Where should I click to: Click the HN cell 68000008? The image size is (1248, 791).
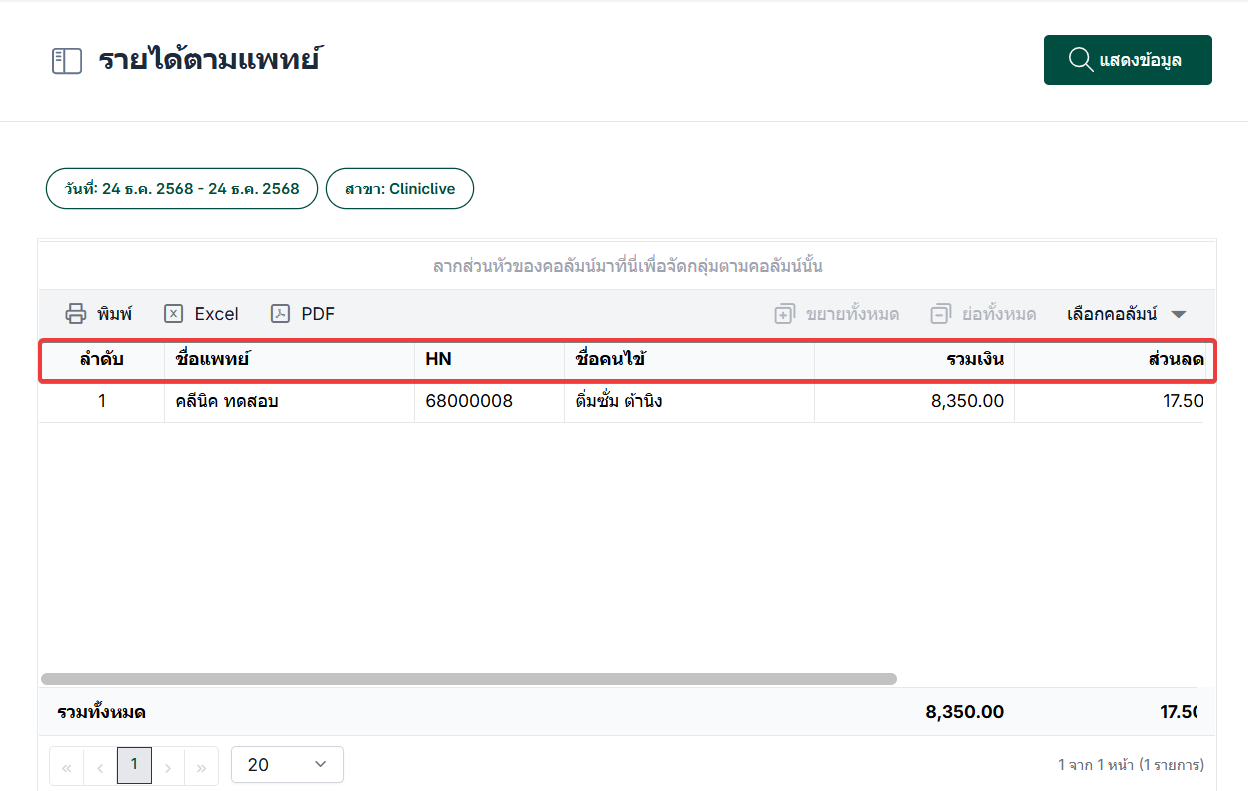coord(469,402)
